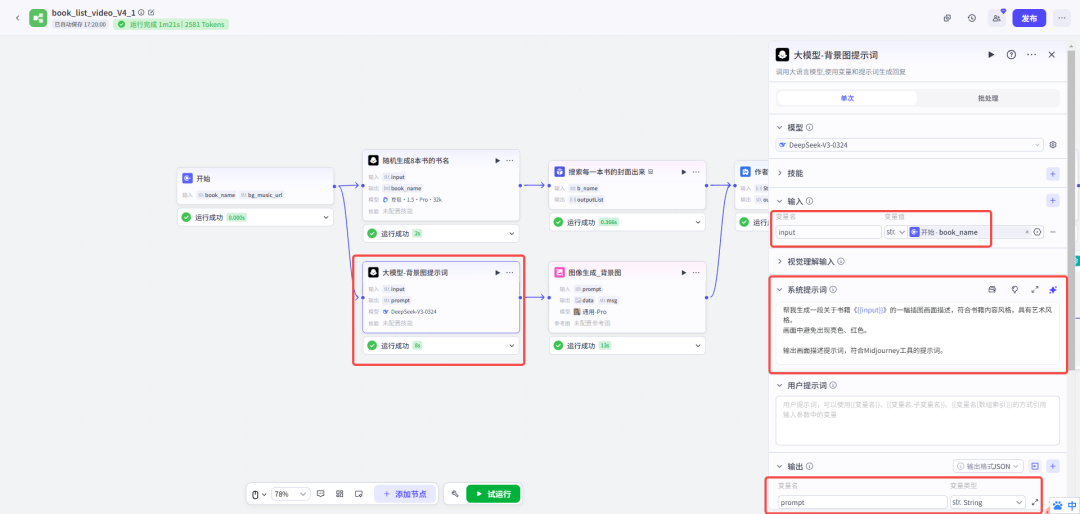Expand the 系统提示词 editor to fullscreen
1080x514 pixels.
coord(1034,289)
